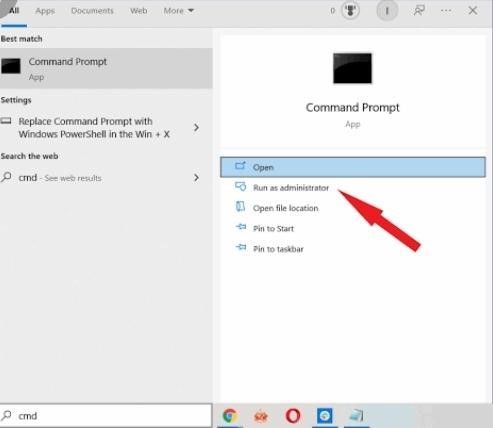
Task: Open the blue square app in taskbar
Action: click(x=325, y=416)
